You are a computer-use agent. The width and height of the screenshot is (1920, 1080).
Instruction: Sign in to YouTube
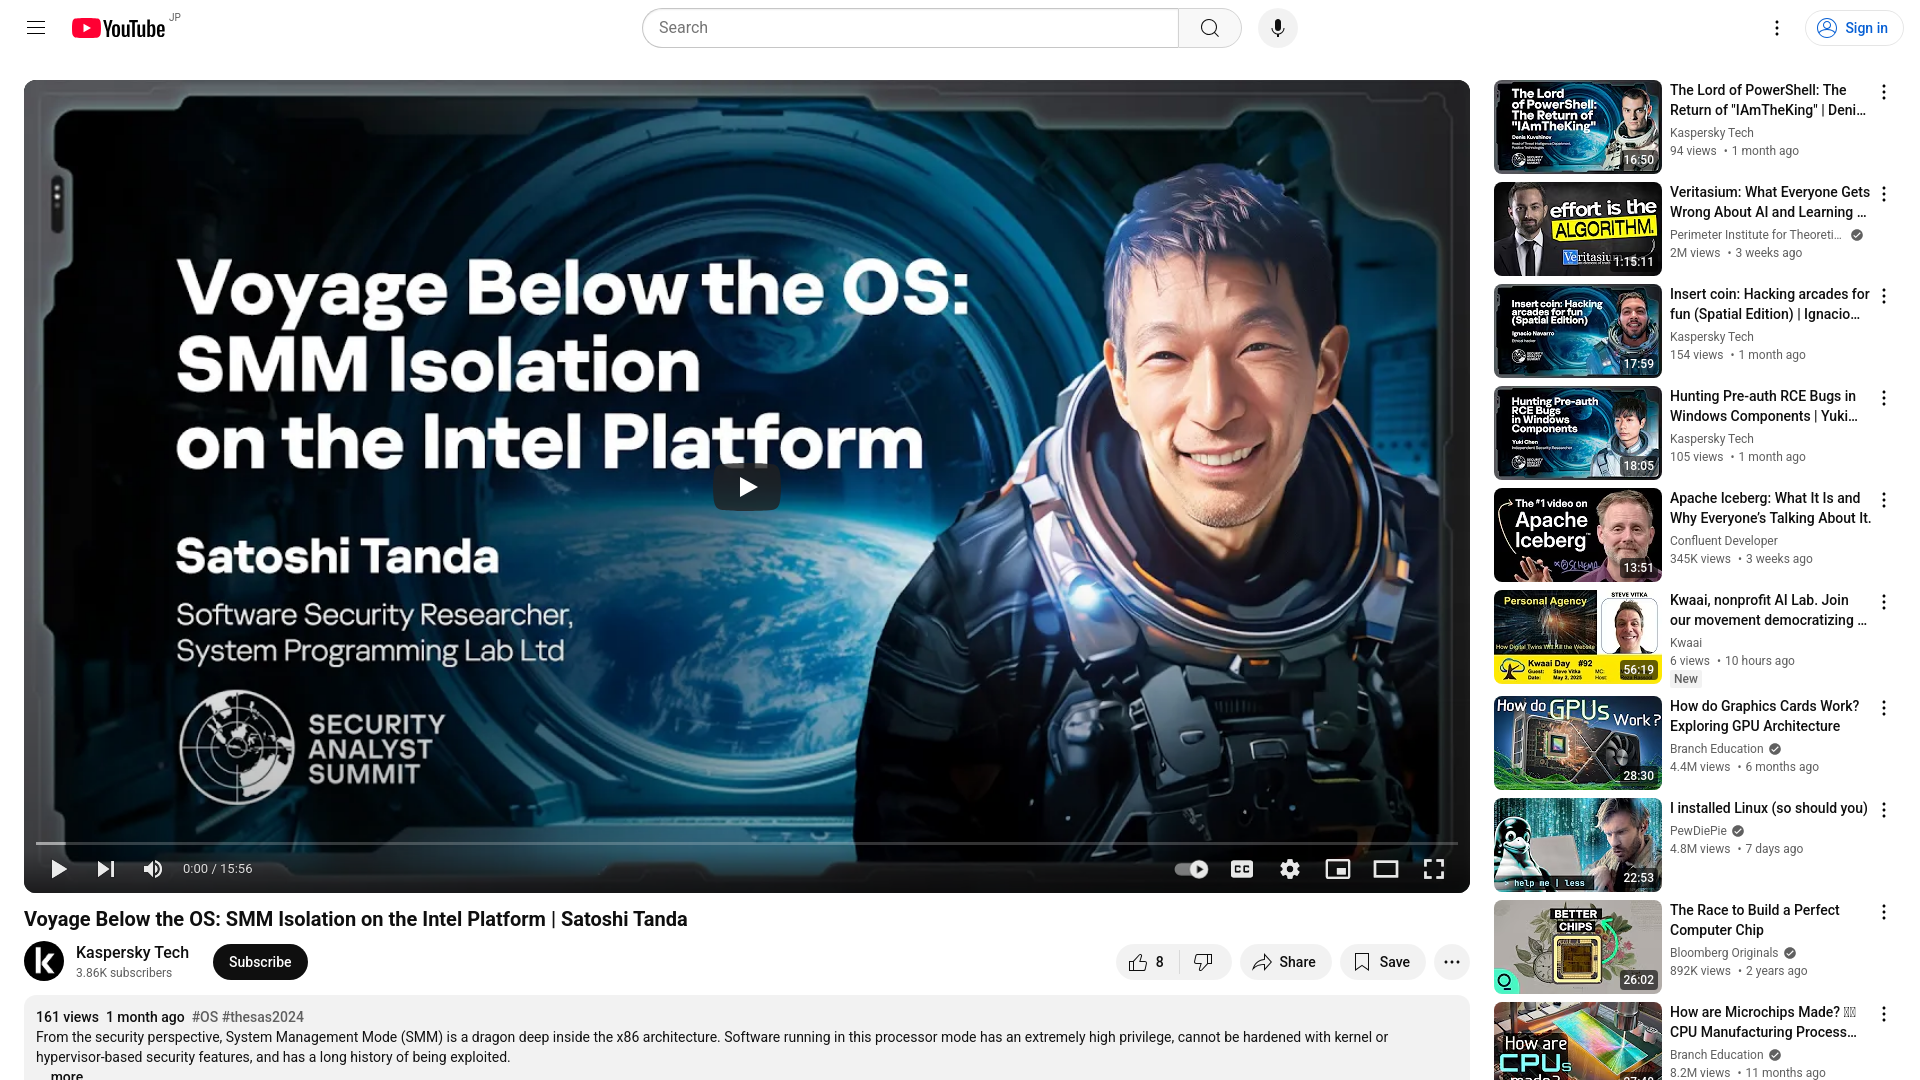pyautogui.click(x=1854, y=28)
